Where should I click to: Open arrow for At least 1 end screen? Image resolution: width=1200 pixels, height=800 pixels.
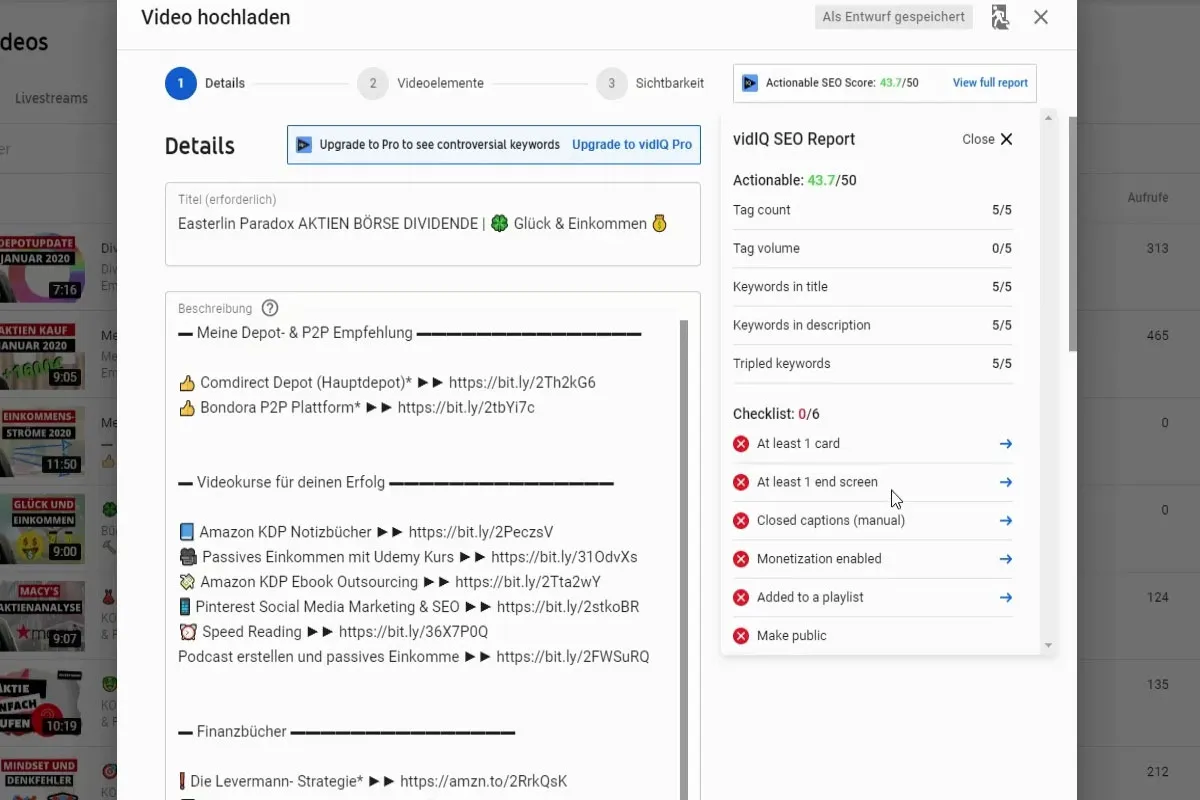[x=1006, y=482]
